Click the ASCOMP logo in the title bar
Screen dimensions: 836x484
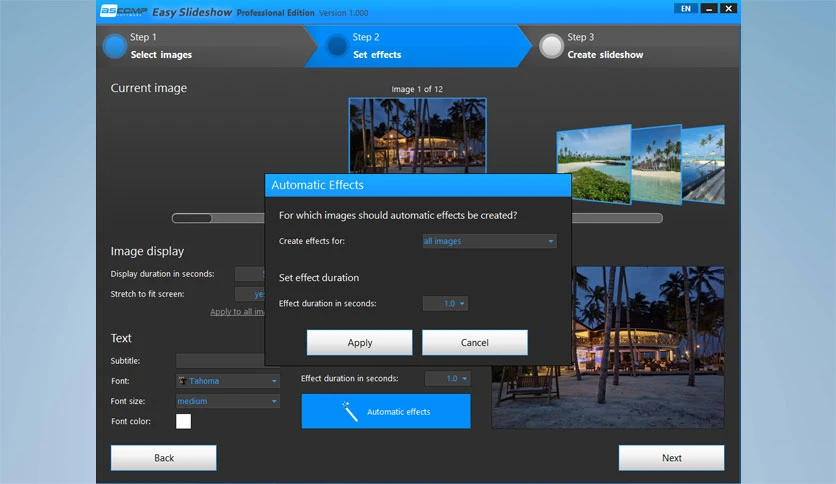[x=123, y=11]
